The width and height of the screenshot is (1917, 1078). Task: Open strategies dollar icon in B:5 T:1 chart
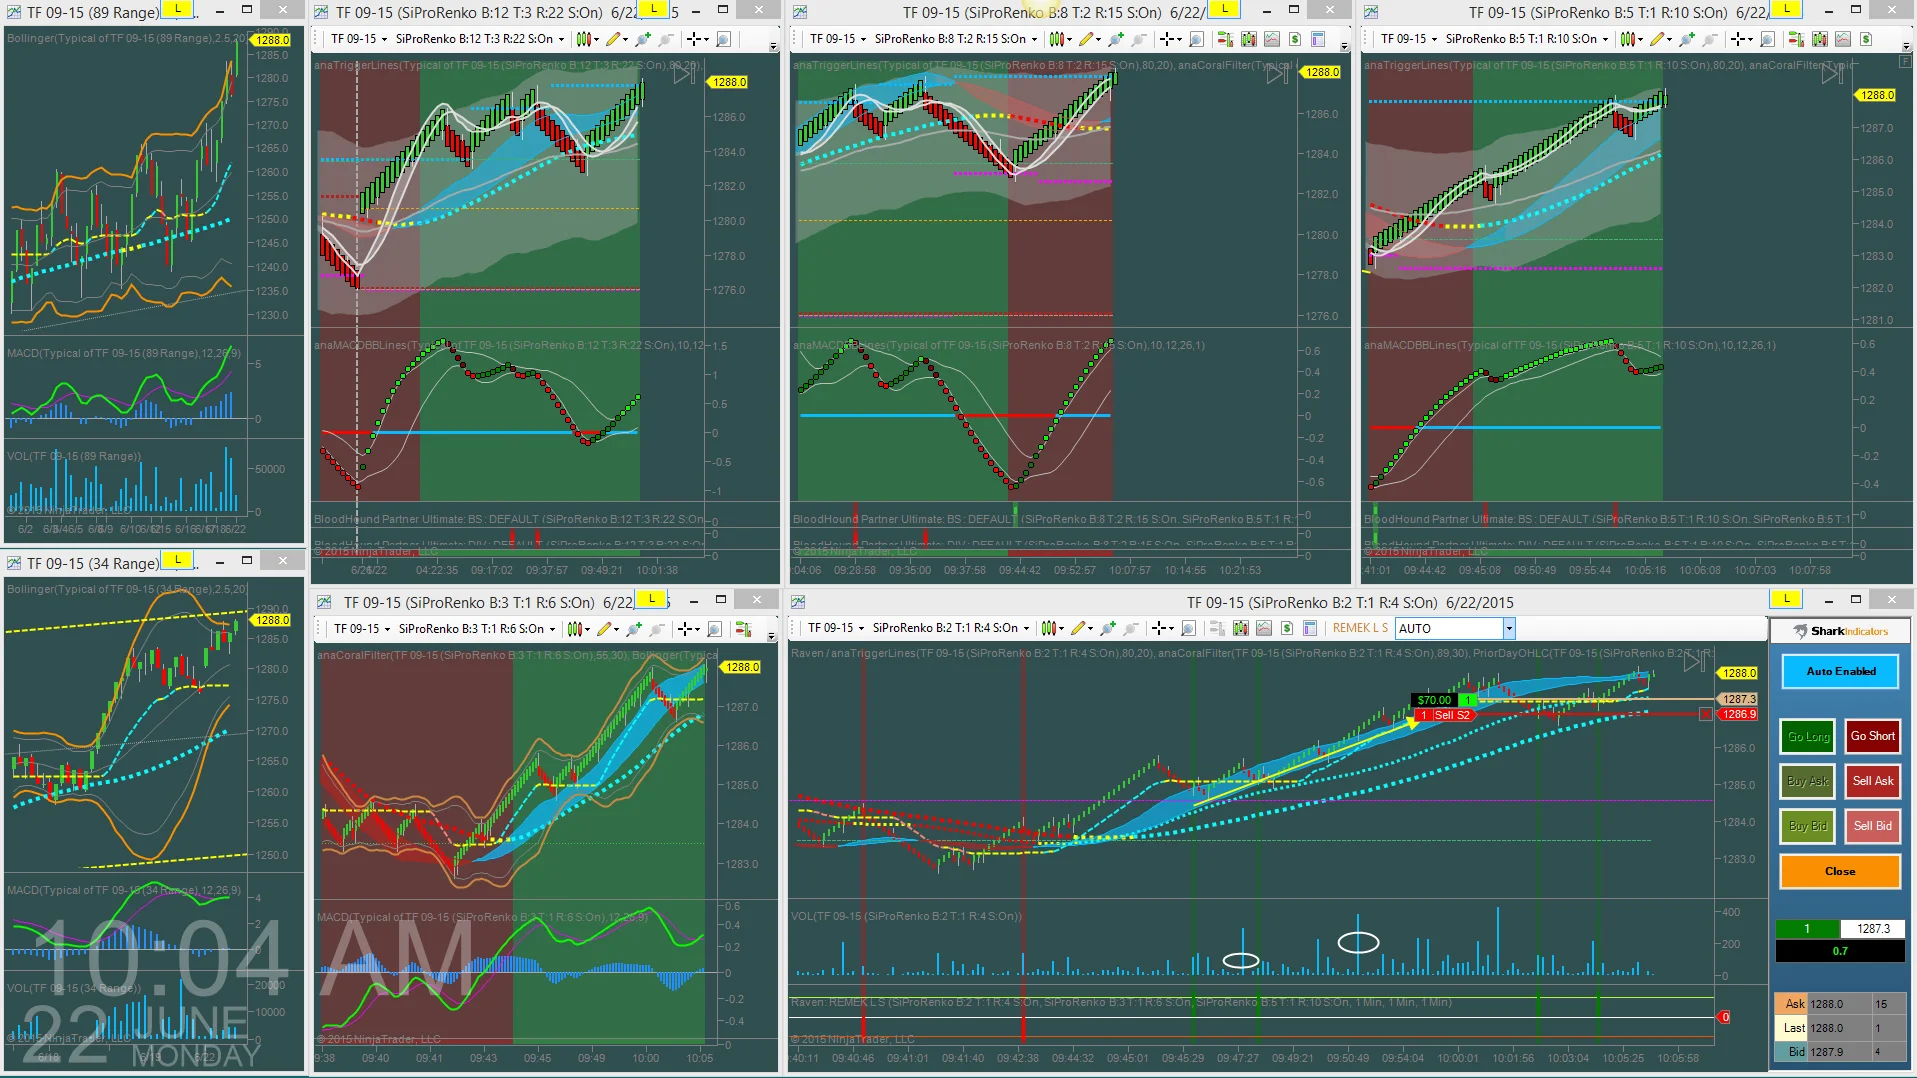[1866, 39]
